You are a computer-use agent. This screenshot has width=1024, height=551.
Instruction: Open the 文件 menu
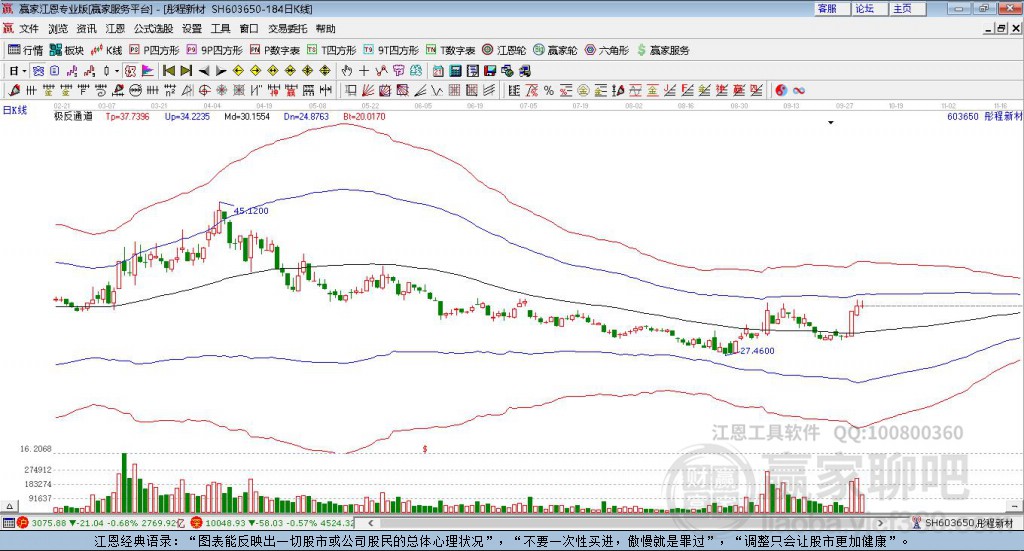pos(29,29)
